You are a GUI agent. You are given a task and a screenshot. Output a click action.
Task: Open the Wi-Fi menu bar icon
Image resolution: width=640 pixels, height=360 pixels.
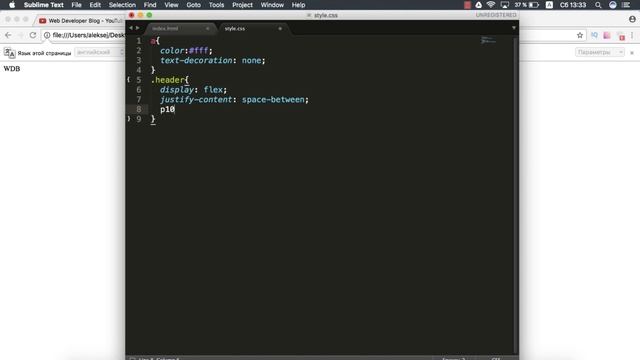(491, 5)
